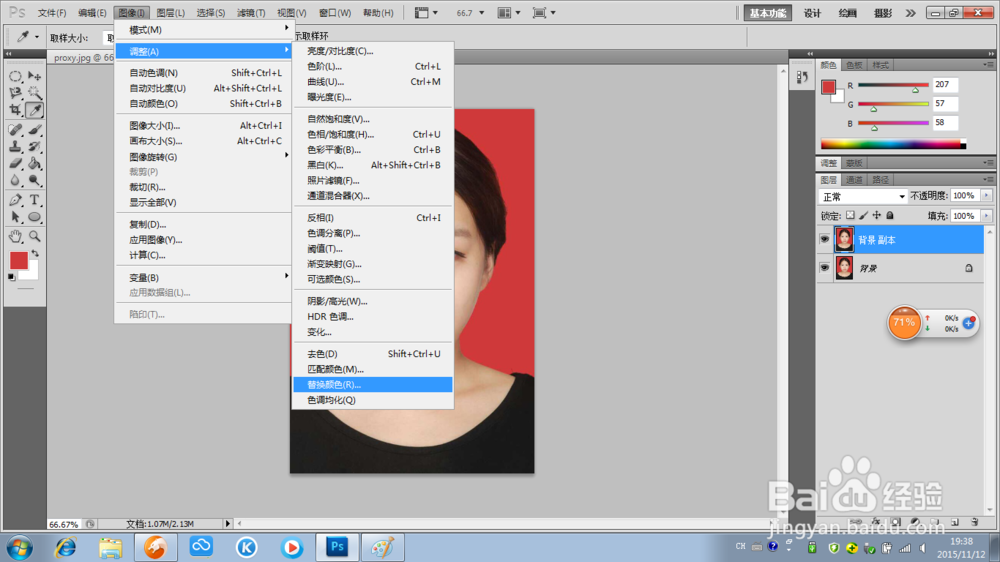Viewport: 1000px width, 562px height.
Task: Open the blend mode dropdown 正常
Action: click(x=863, y=196)
